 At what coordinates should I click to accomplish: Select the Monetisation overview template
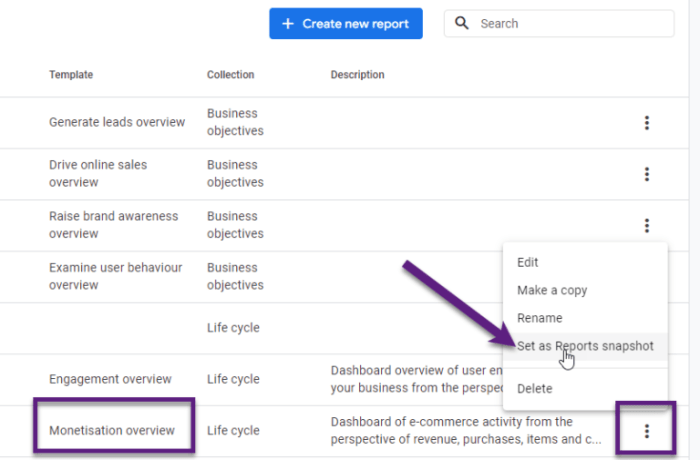click(112, 431)
